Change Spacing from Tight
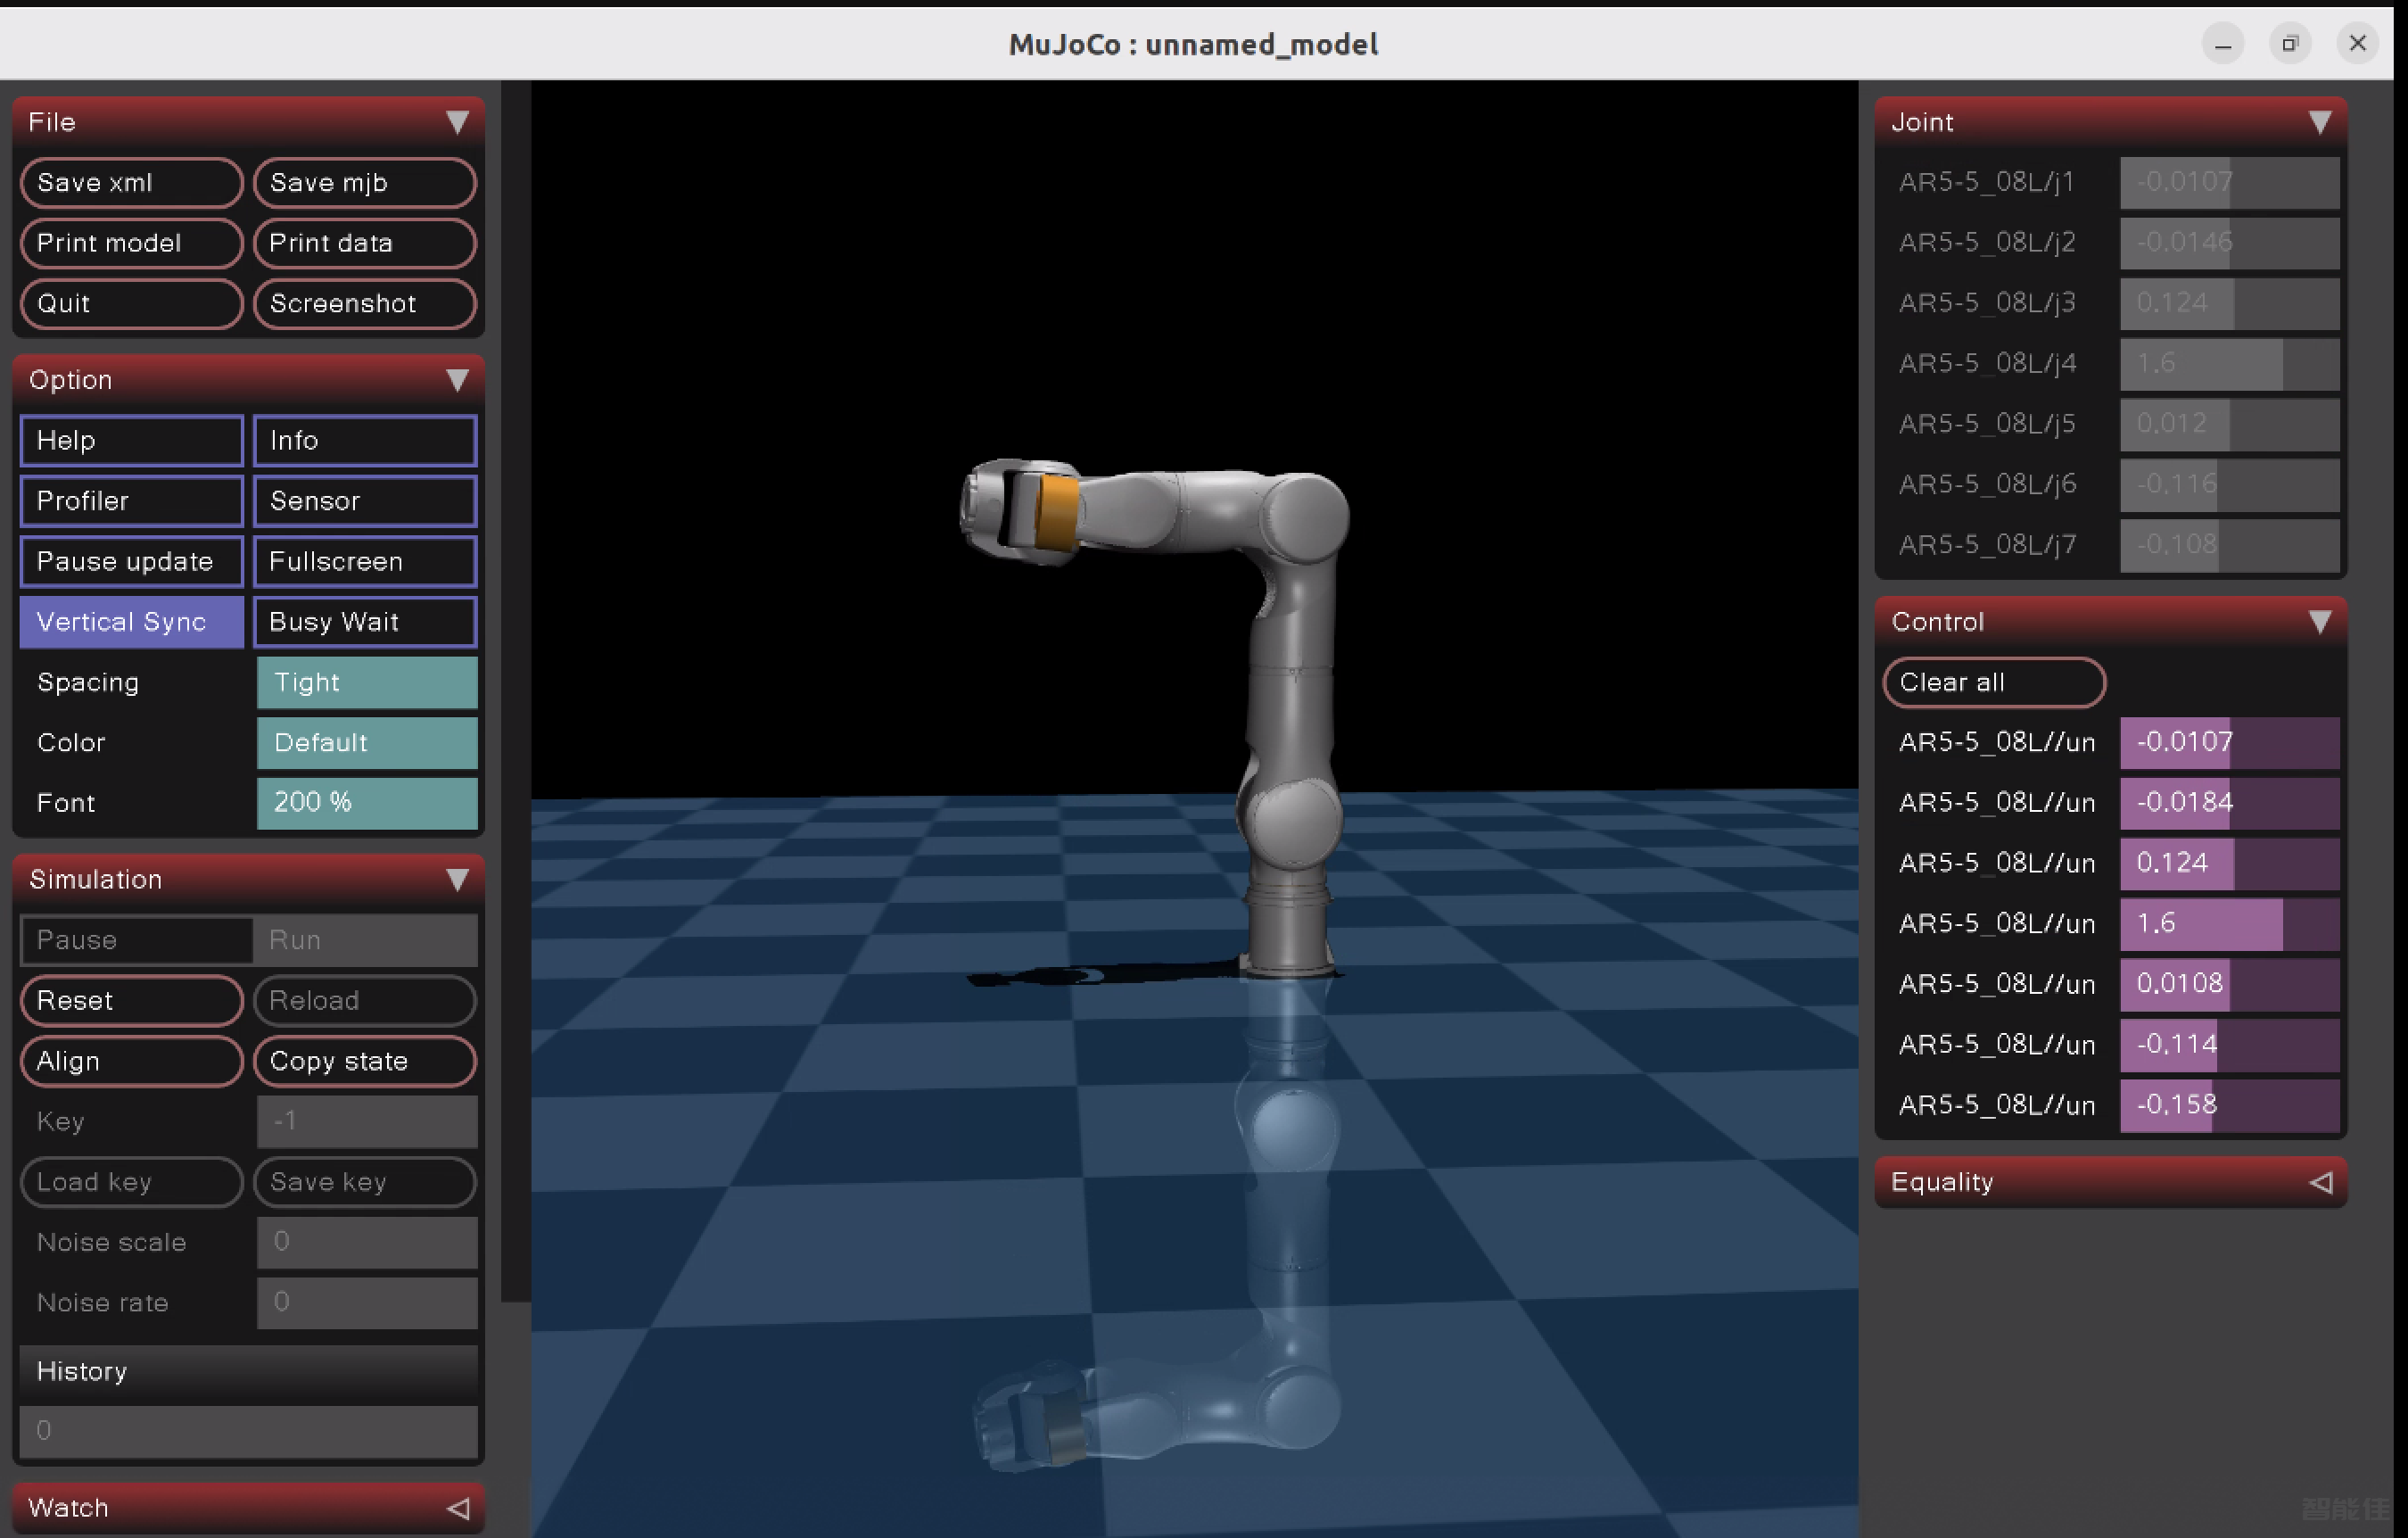This screenshot has width=2408, height=1538. click(x=367, y=682)
